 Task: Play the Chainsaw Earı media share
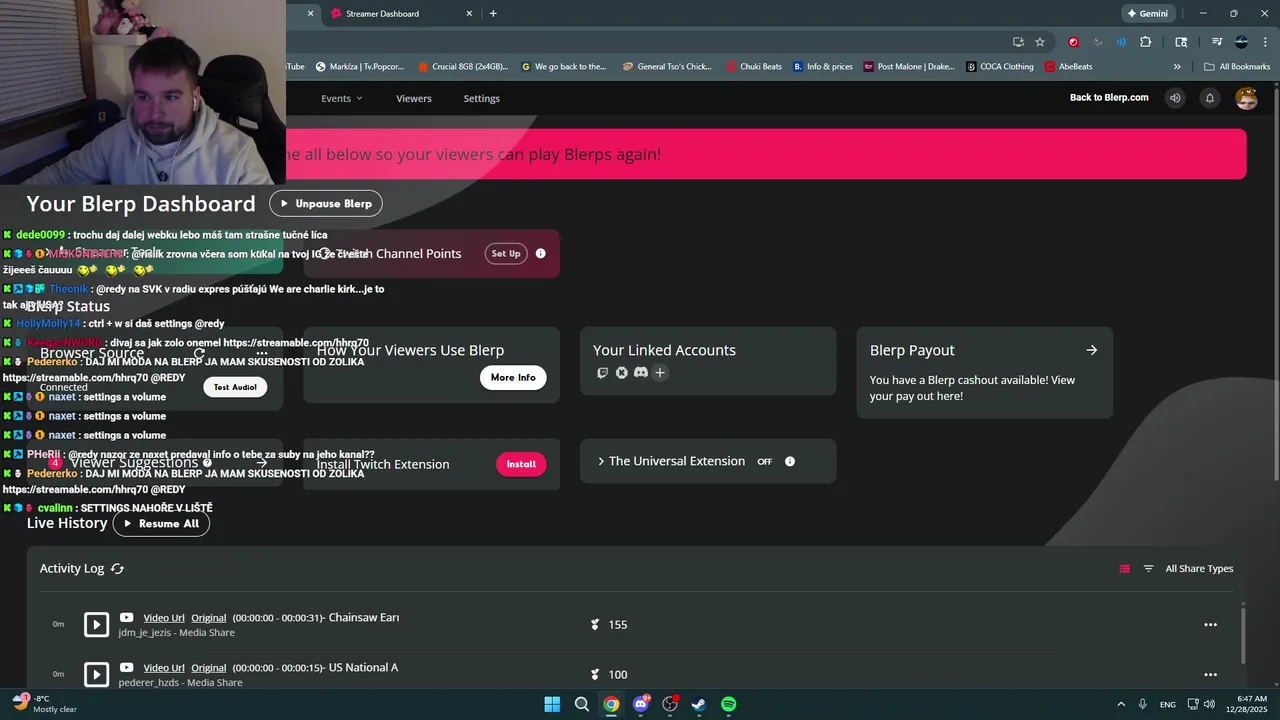click(x=96, y=625)
